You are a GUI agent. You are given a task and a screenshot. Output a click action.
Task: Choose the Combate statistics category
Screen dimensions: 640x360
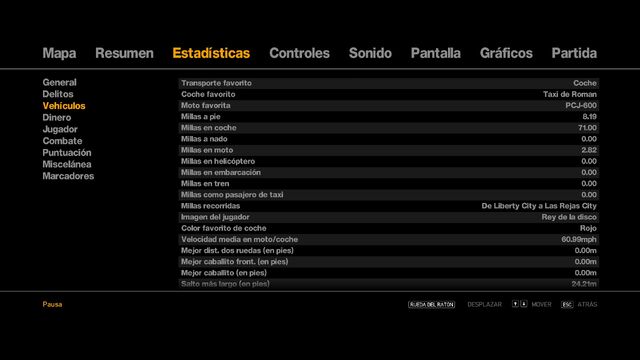[62, 141]
